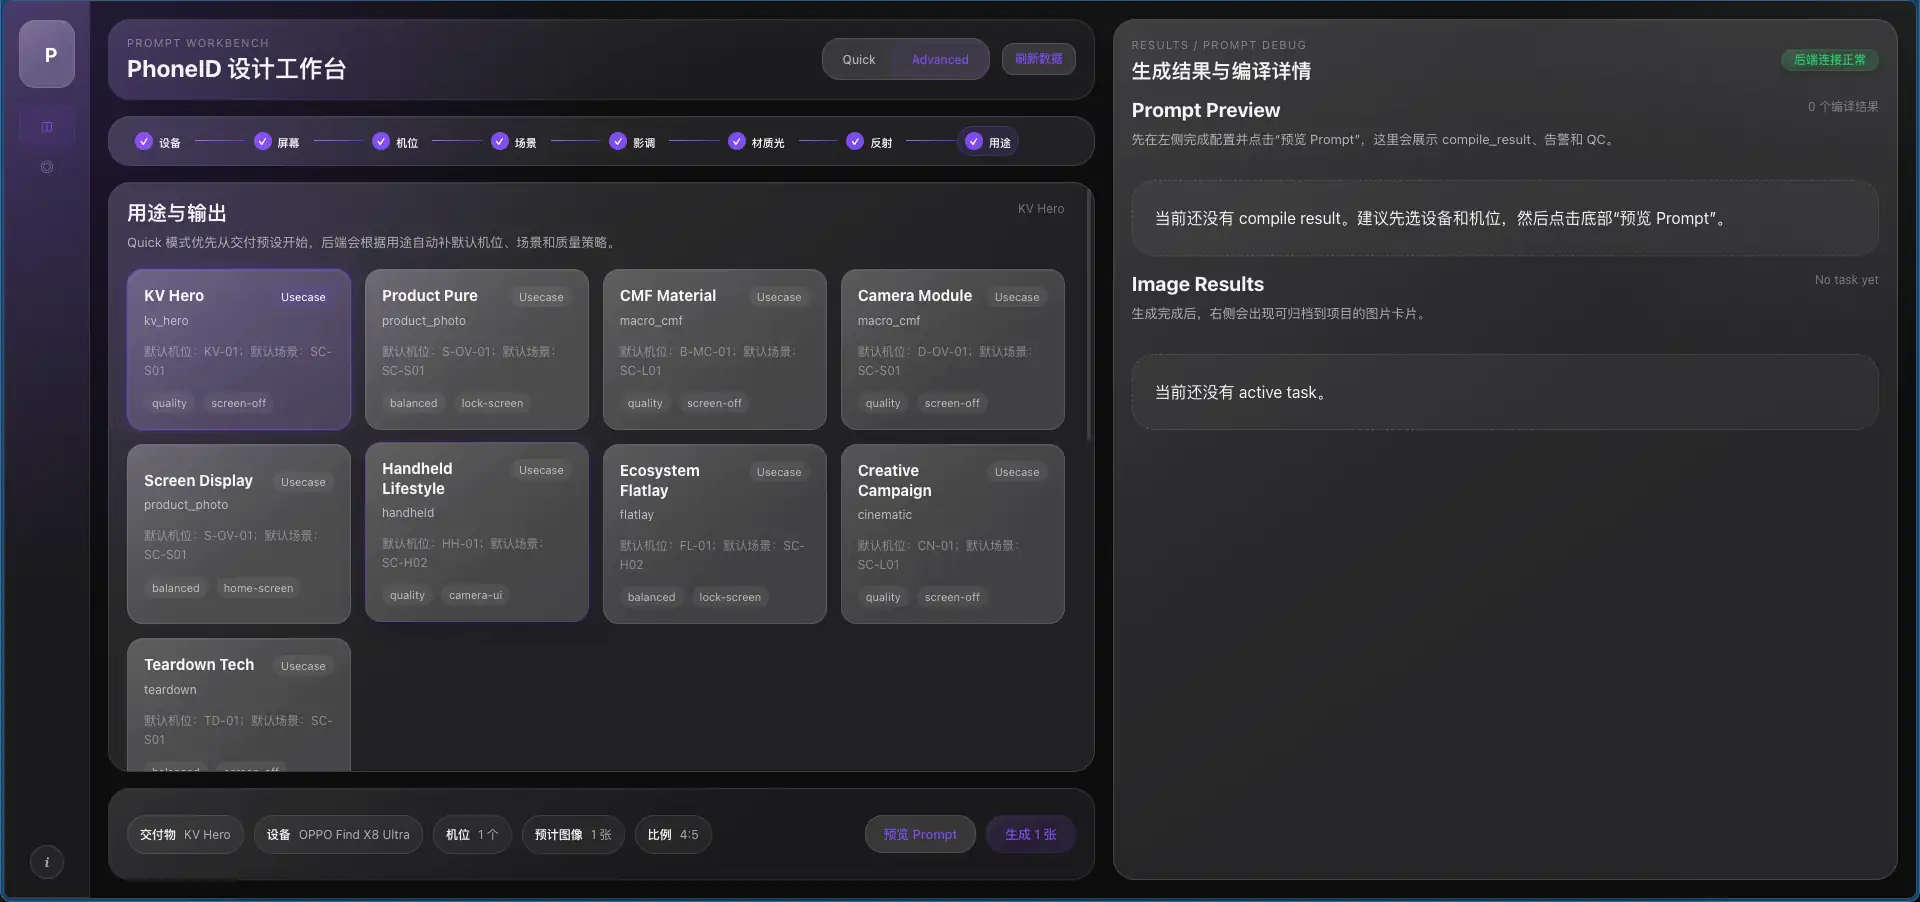Click the 生成 1张 generate button
This screenshot has height=902, width=1920.
click(x=1031, y=834)
